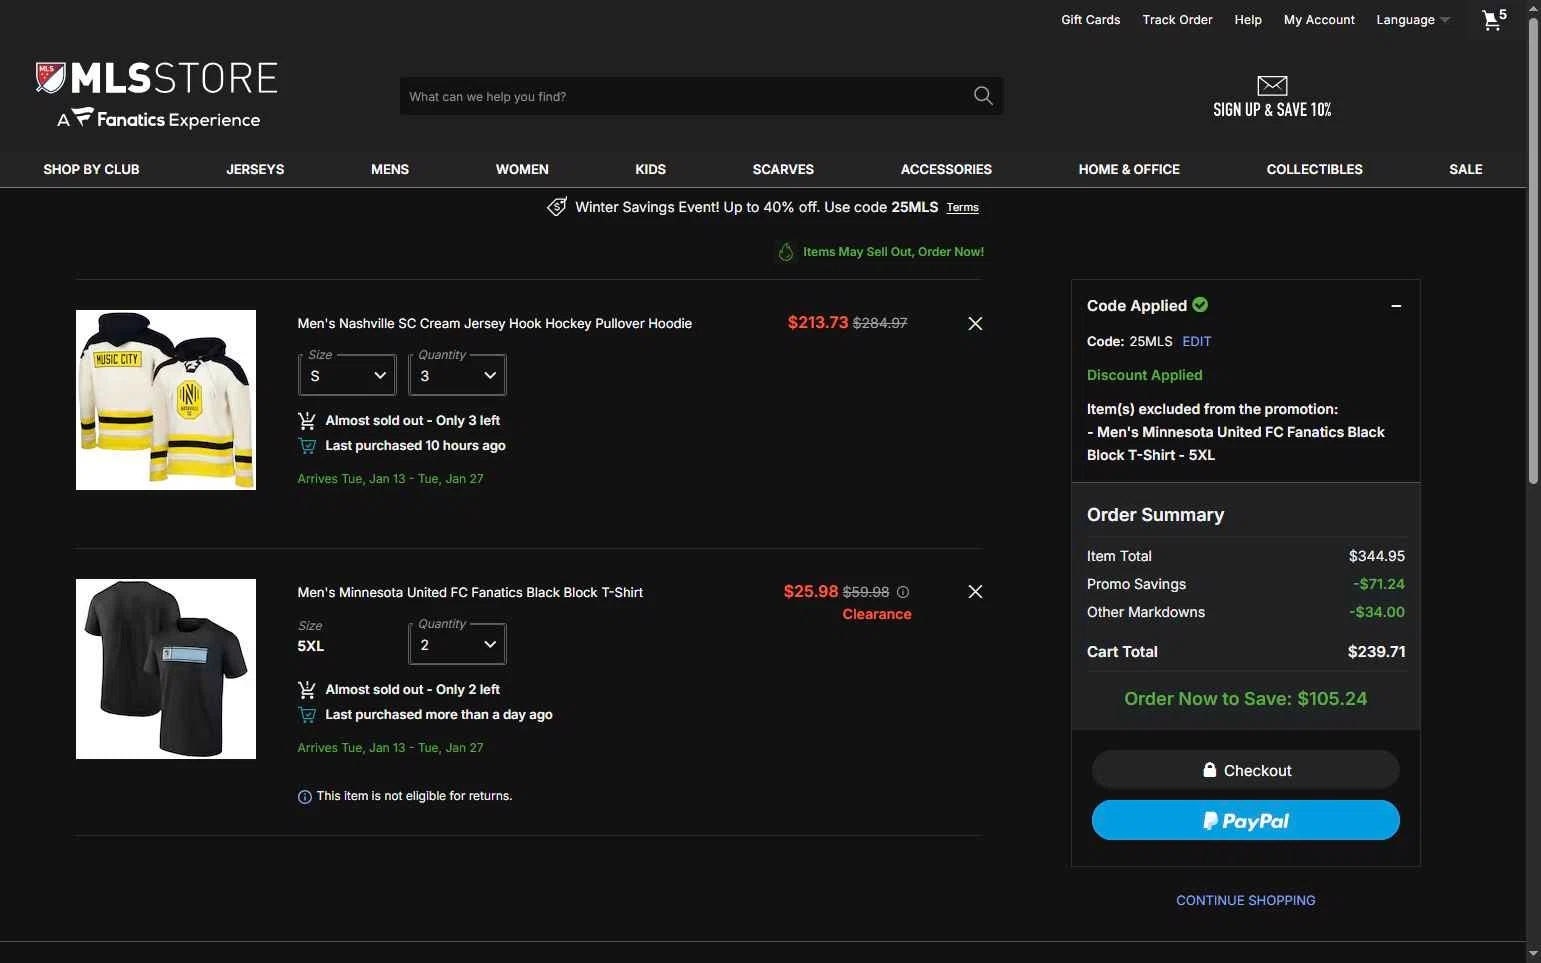Click the Other Markdowns value -$34.00

1377,612
